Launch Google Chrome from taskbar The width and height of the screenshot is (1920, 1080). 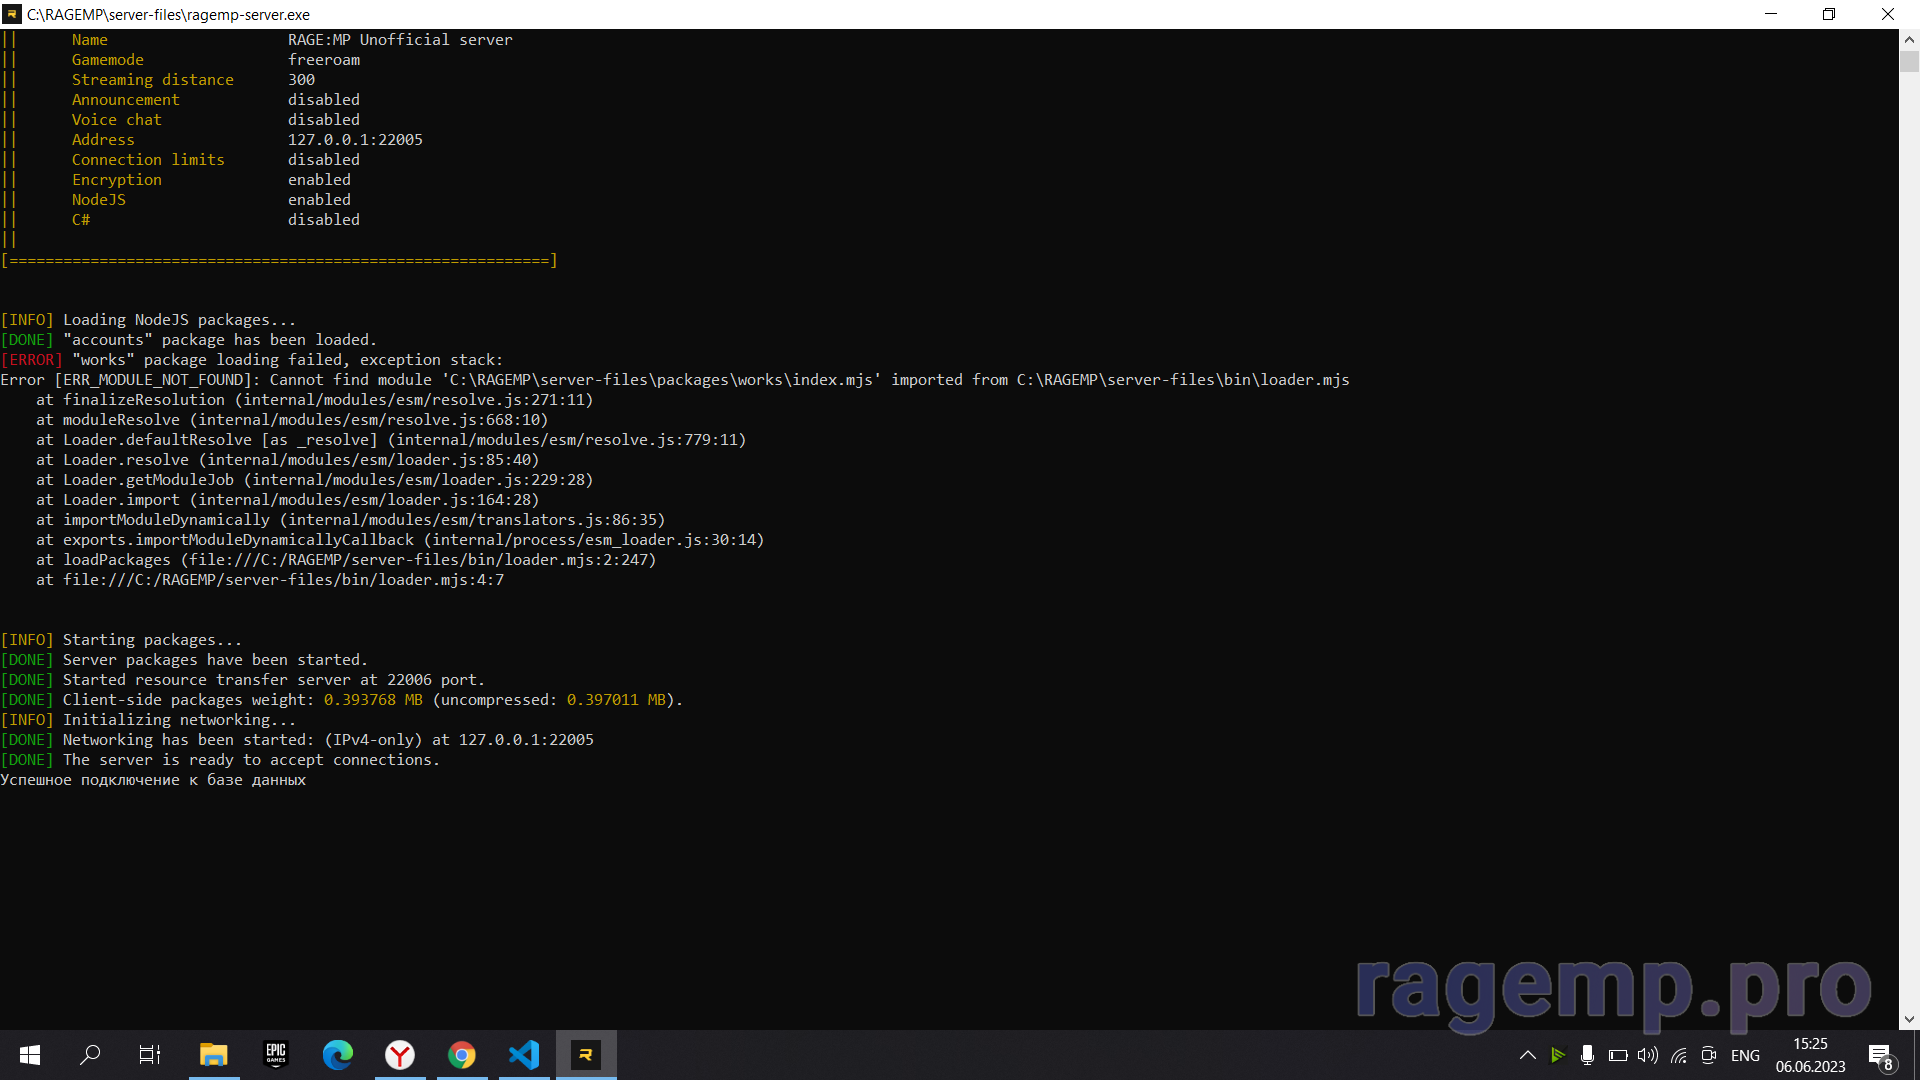coord(462,1055)
